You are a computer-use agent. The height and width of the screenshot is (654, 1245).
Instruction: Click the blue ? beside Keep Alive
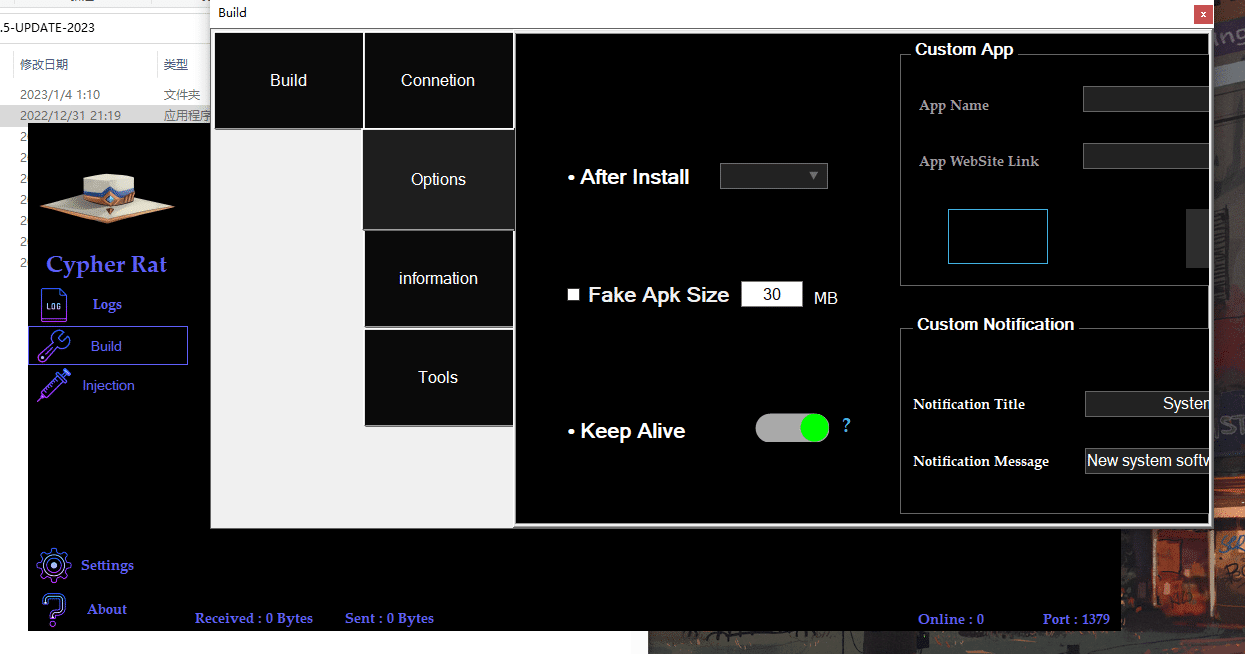pyautogui.click(x=846, y=426)
